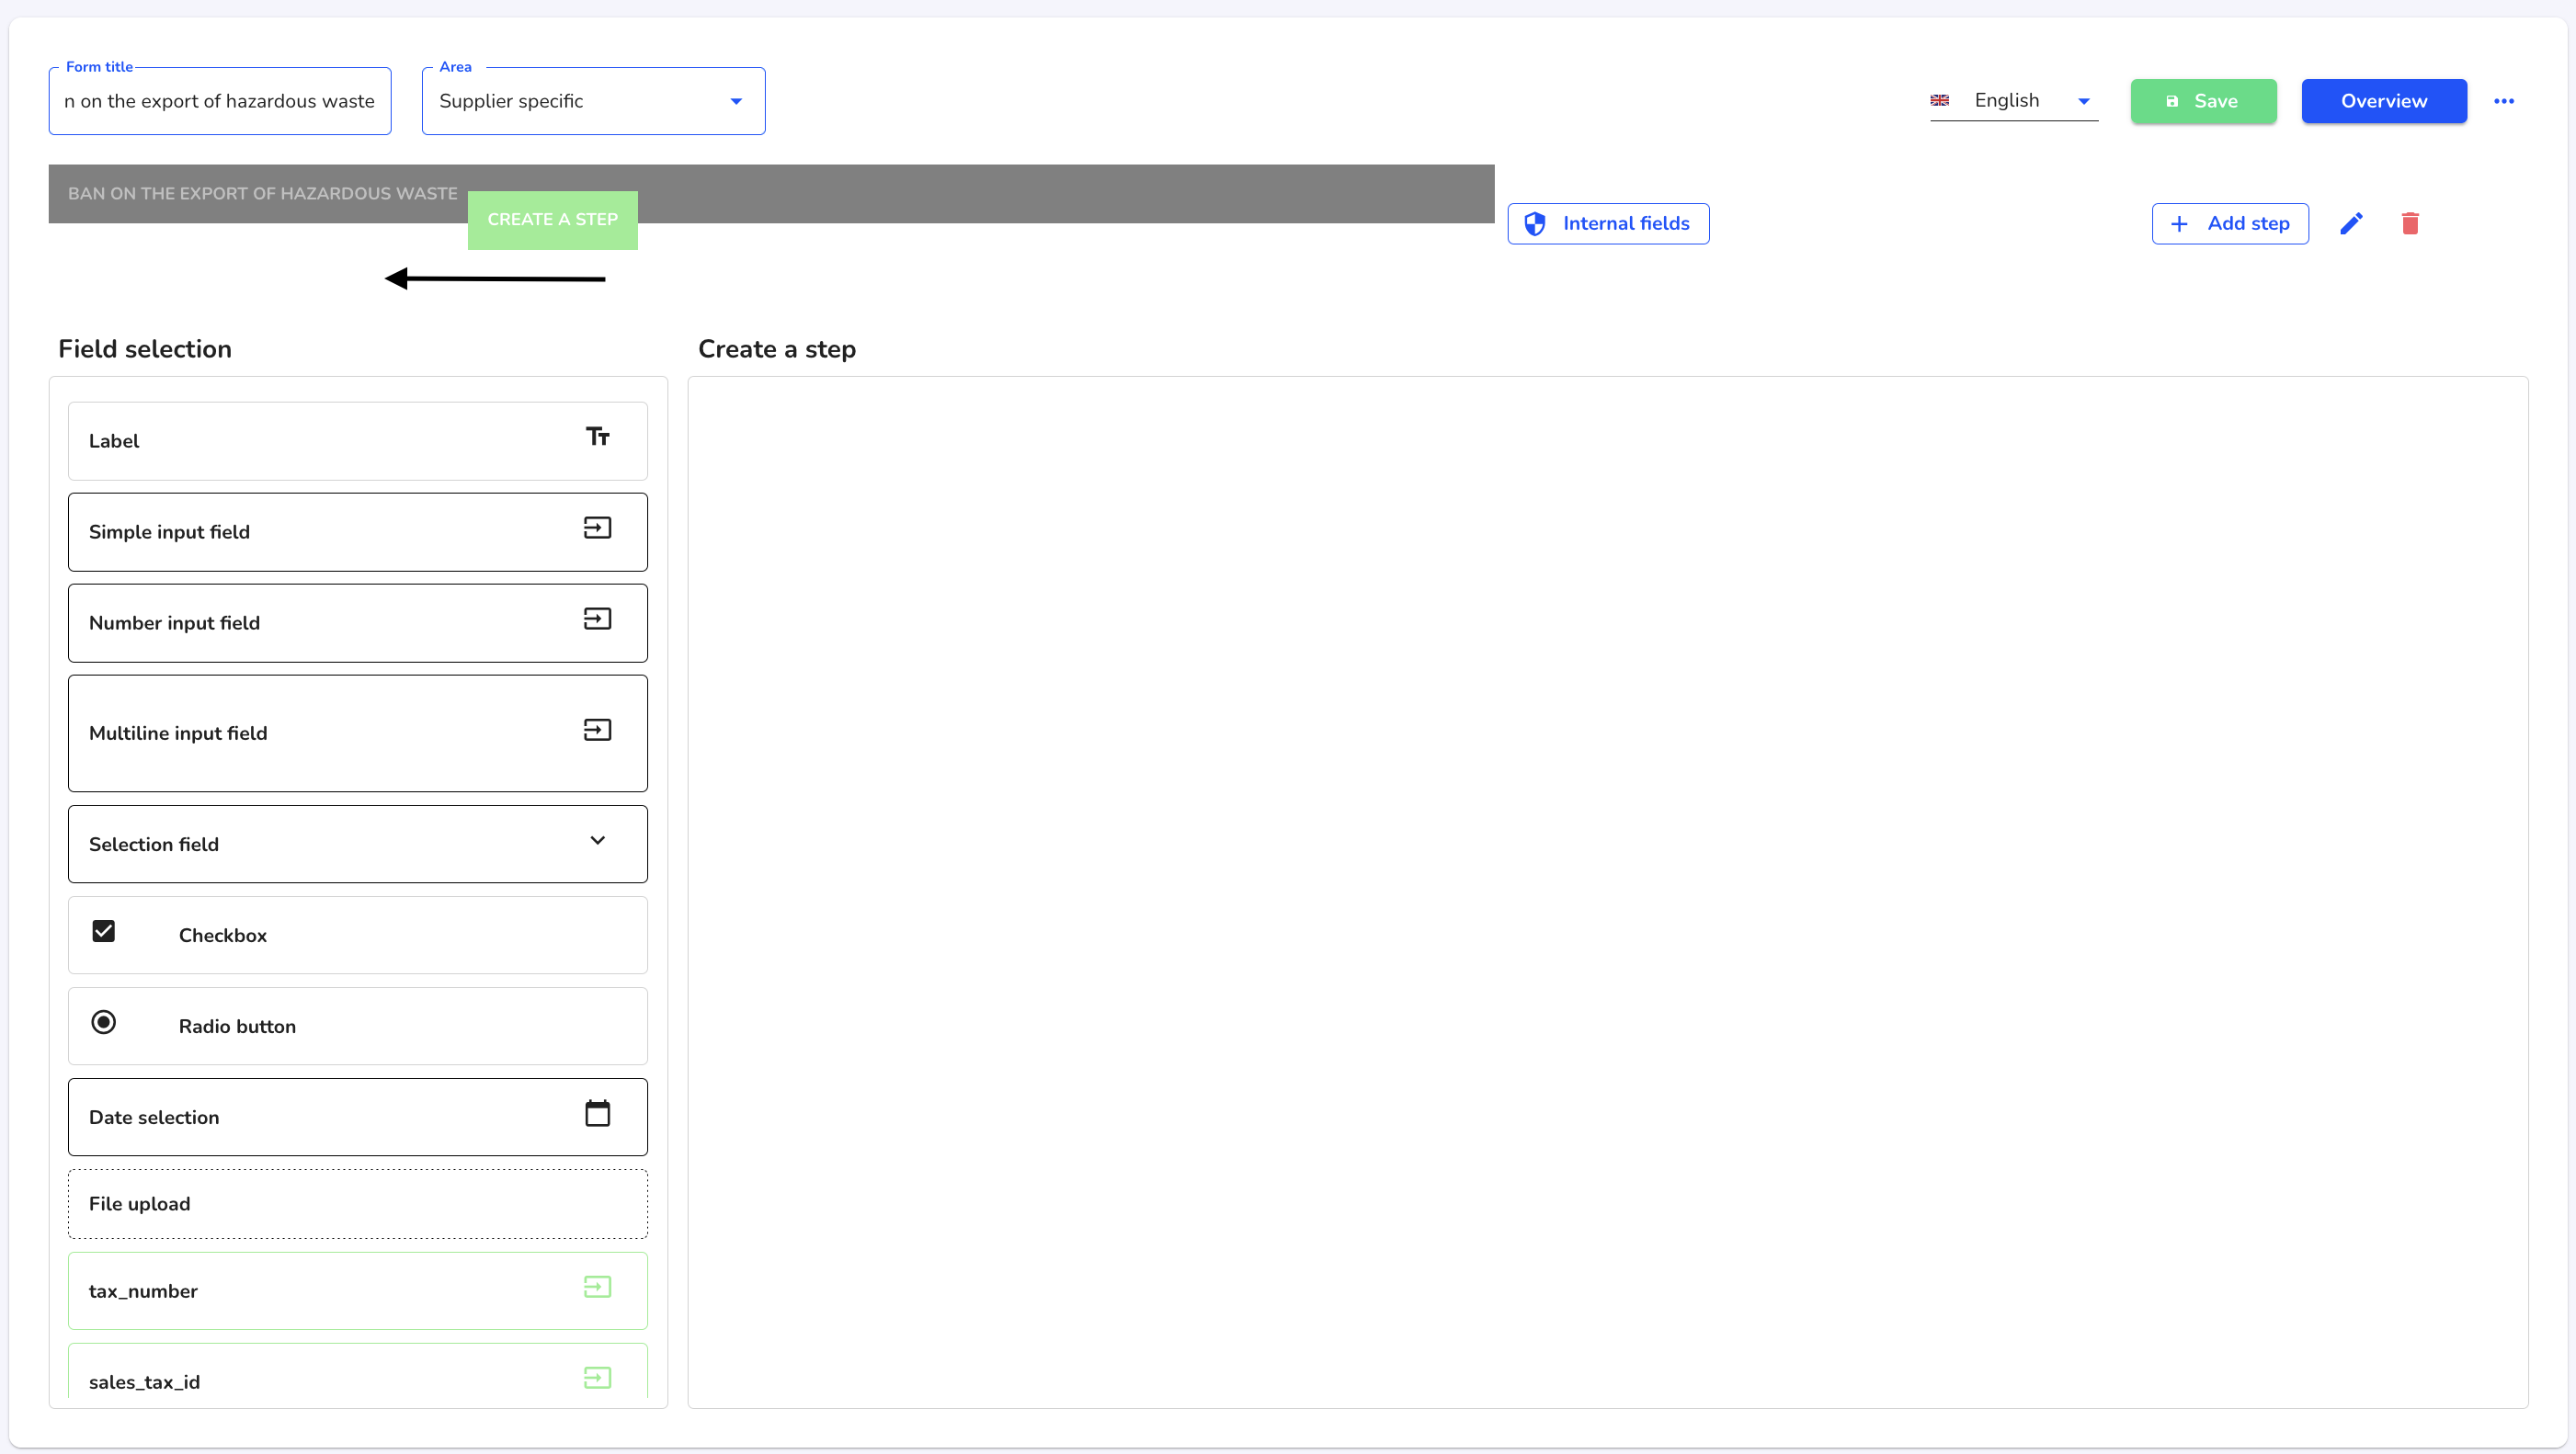The width and height of the screenshot is (2576, 1454).
Task: Click the Area dropdown arrow
Action: [736, 101]
